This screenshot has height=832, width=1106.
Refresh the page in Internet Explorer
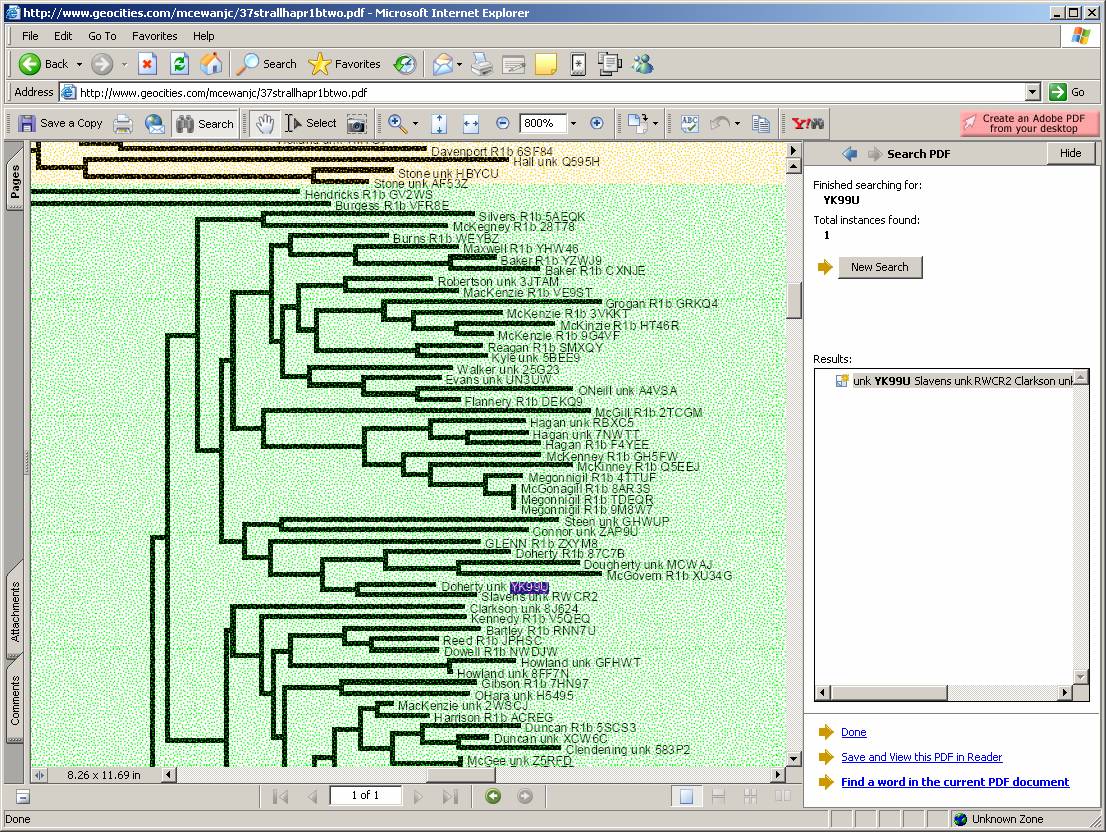180,64
